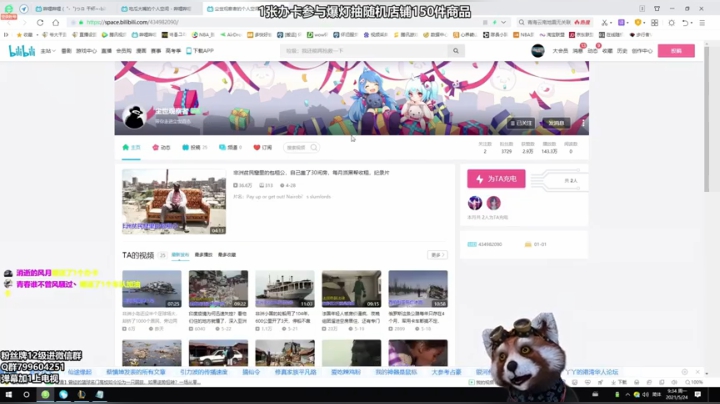The height and width of the screenshot is (404, 720).
Task: Click the three-dot more icon on banner
Action: [x=583, y=123]
